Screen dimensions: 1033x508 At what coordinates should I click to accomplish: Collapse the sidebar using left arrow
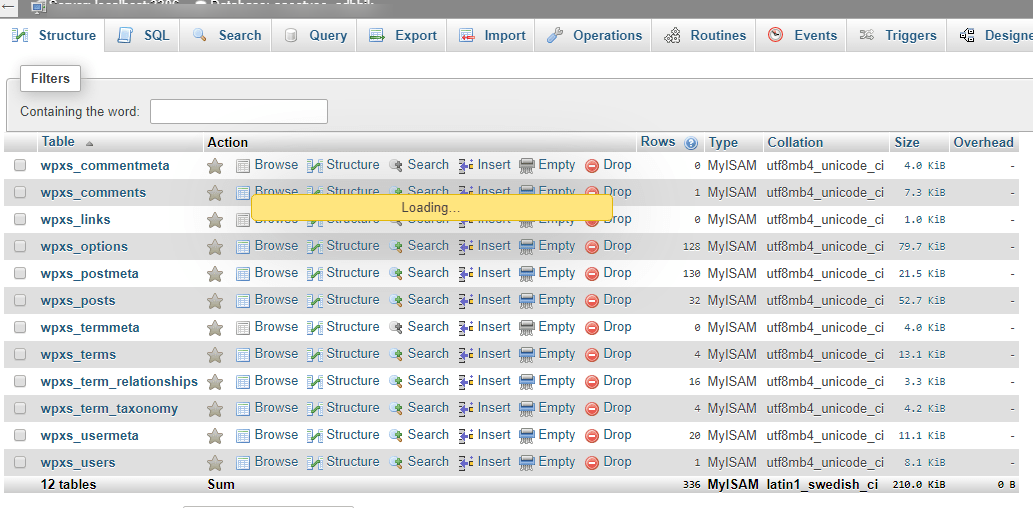coord(9,6)
